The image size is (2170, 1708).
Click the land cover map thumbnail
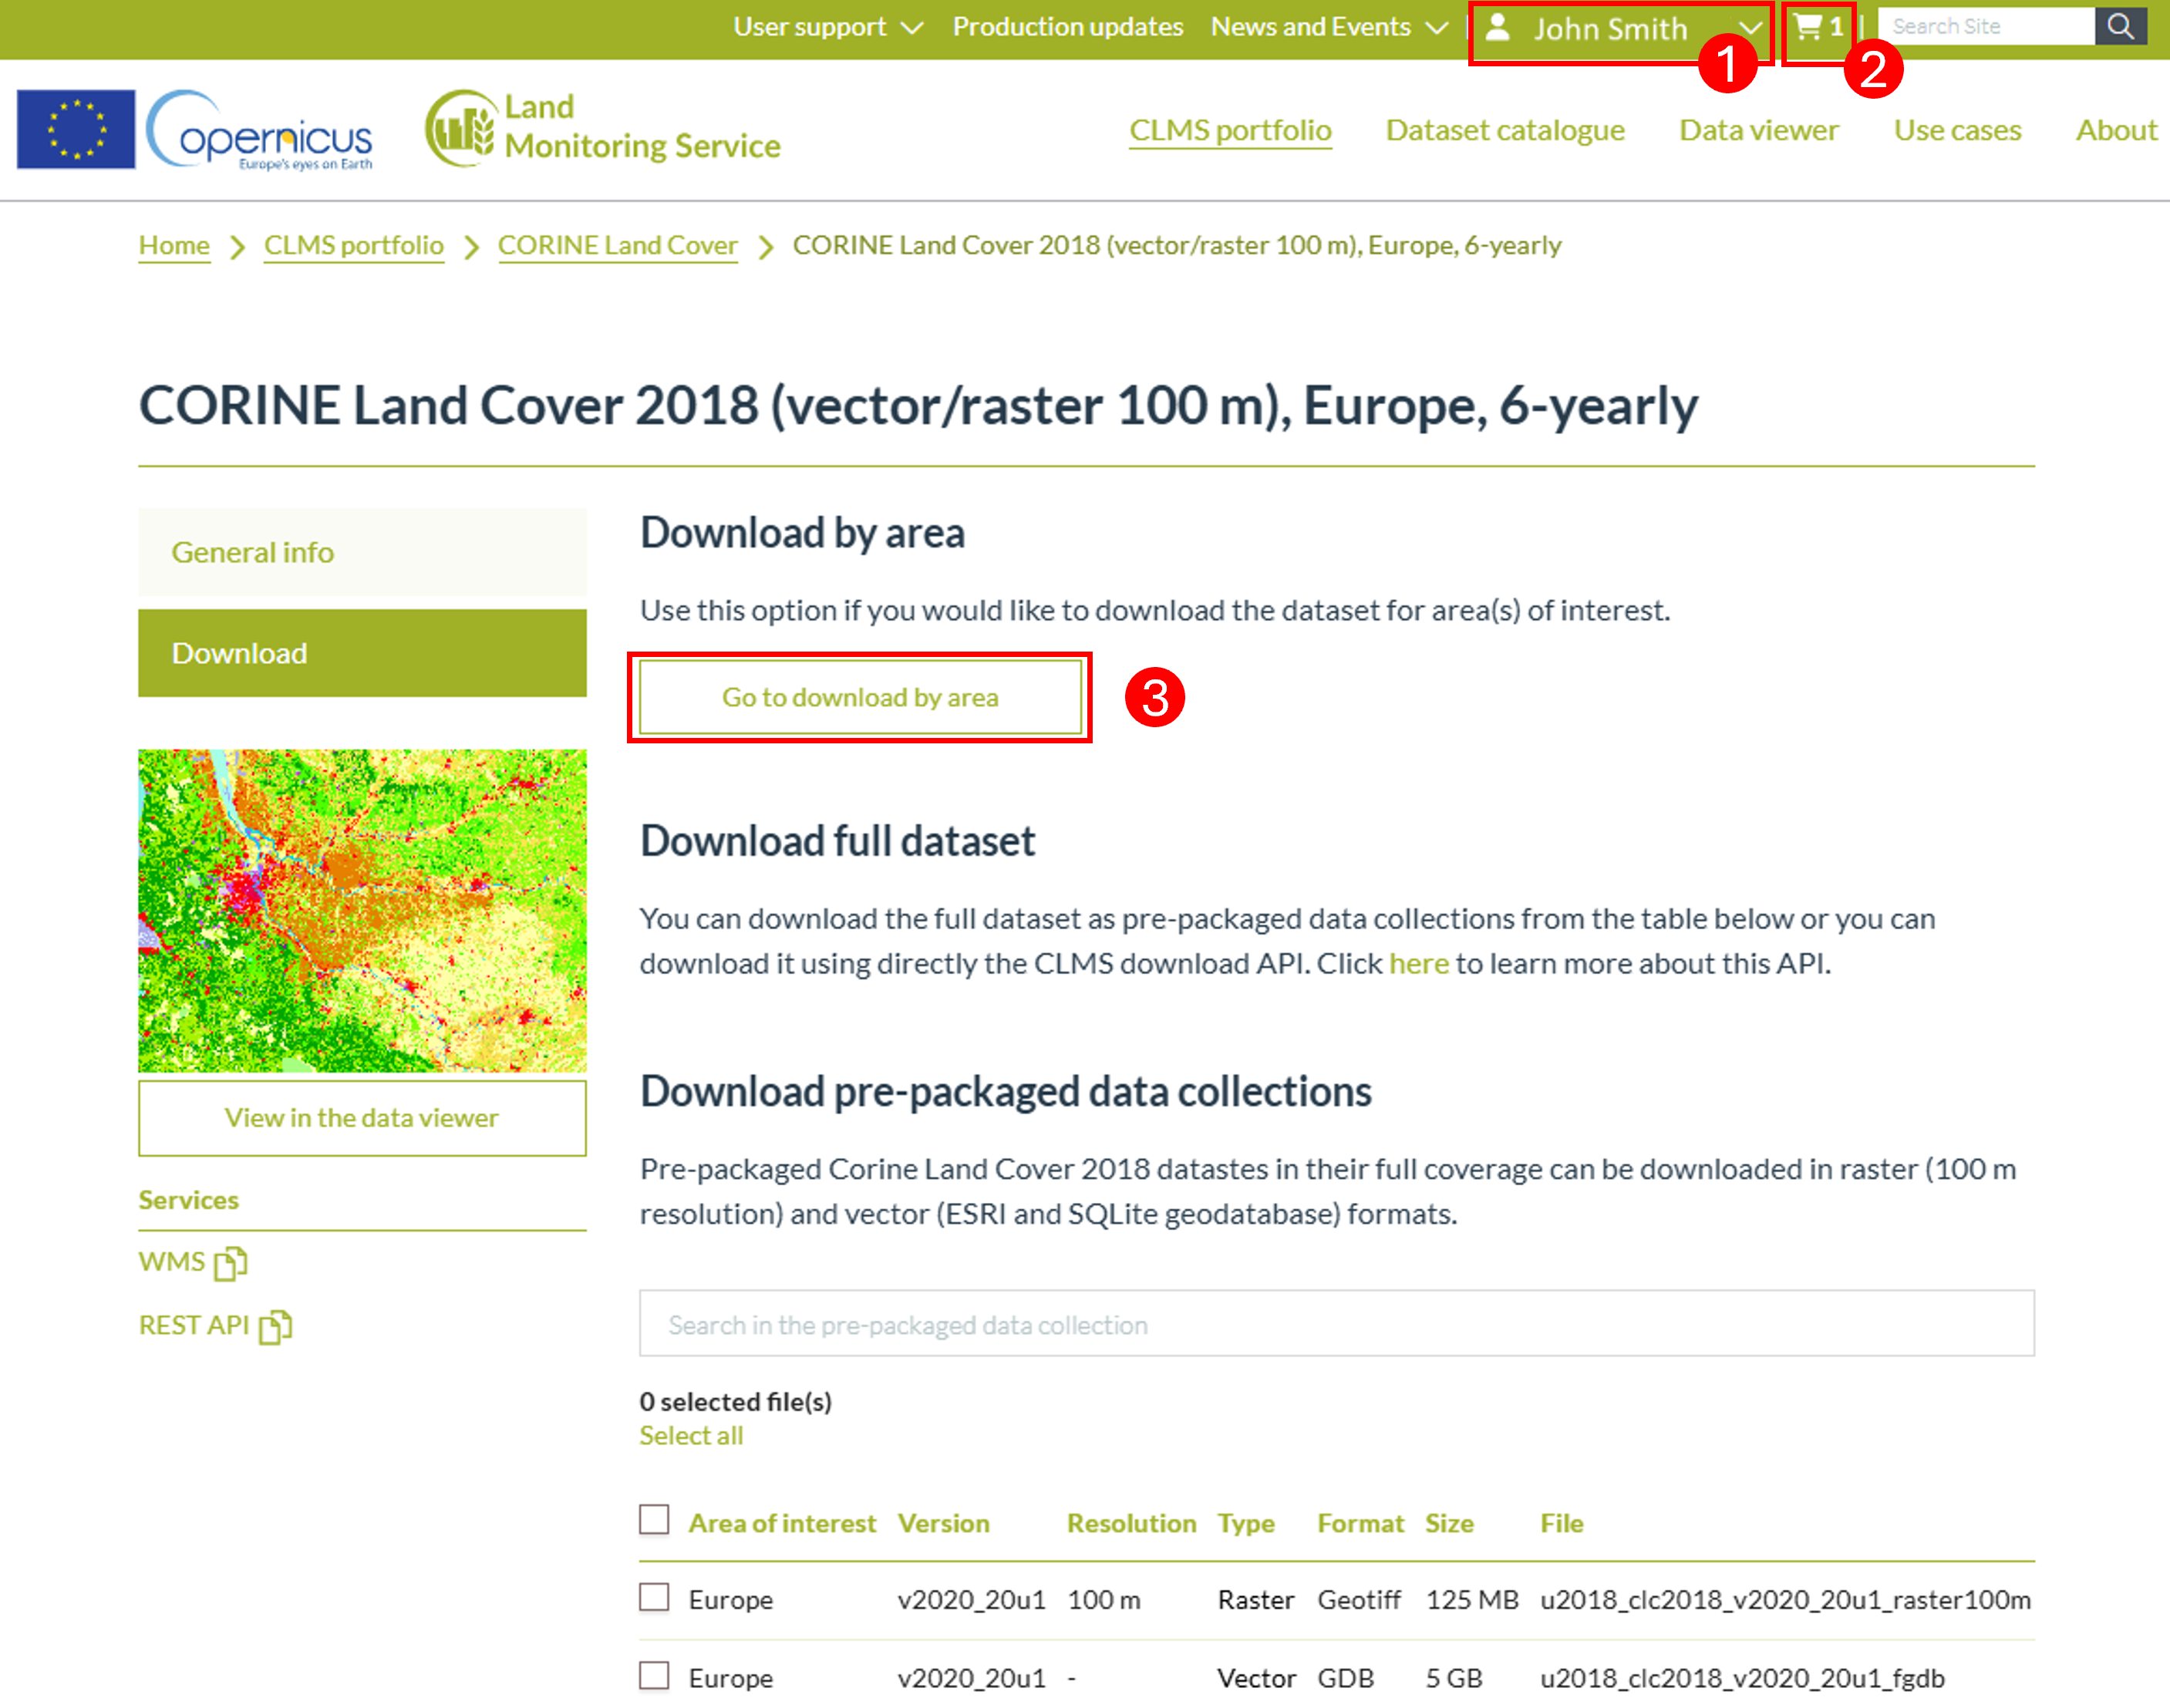coord(362,911)
